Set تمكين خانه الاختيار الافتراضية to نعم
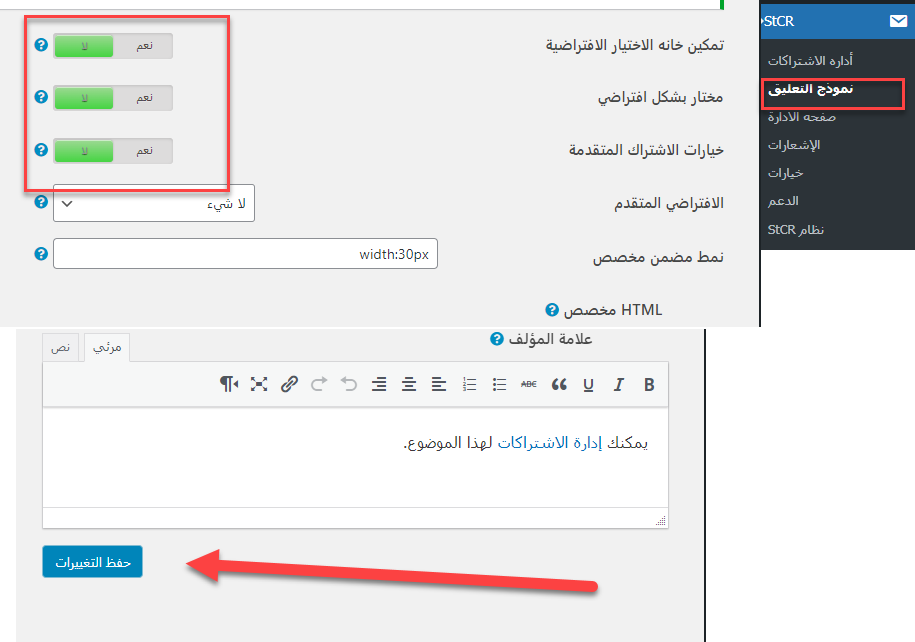Viewport: 915px width, 642px height. point(144,46)
